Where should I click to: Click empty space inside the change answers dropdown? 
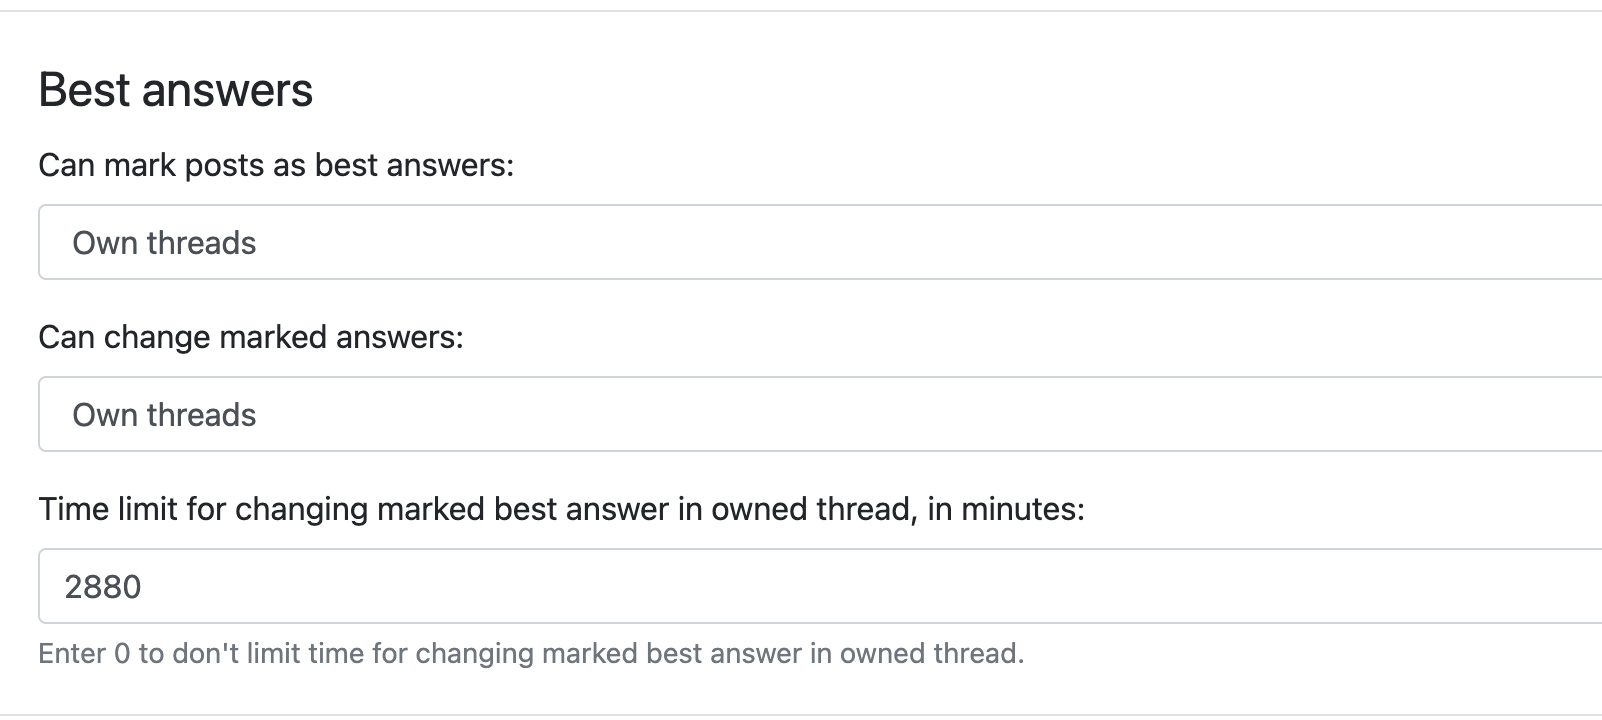(1000, 414)
